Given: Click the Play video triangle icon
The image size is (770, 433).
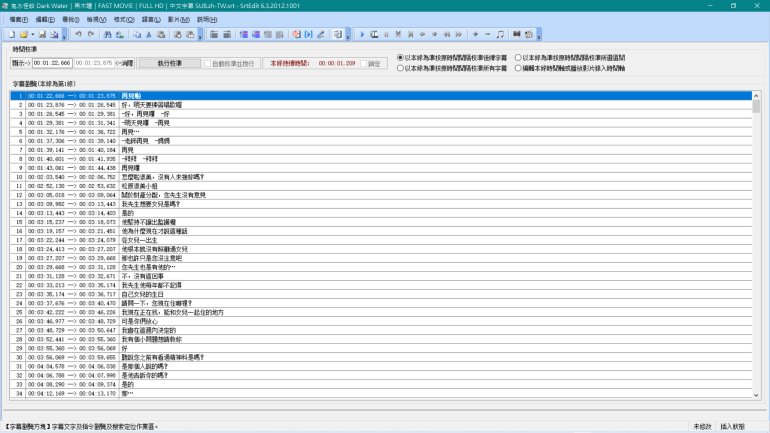Looking at the screenshot, I should coord(362,34).
